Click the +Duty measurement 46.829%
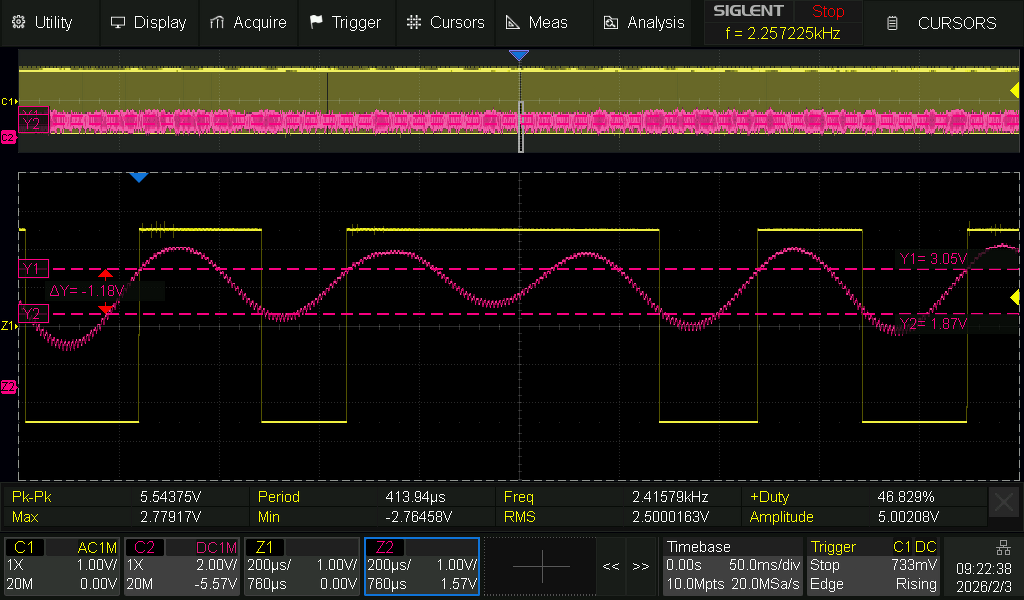 coord(906,497)
